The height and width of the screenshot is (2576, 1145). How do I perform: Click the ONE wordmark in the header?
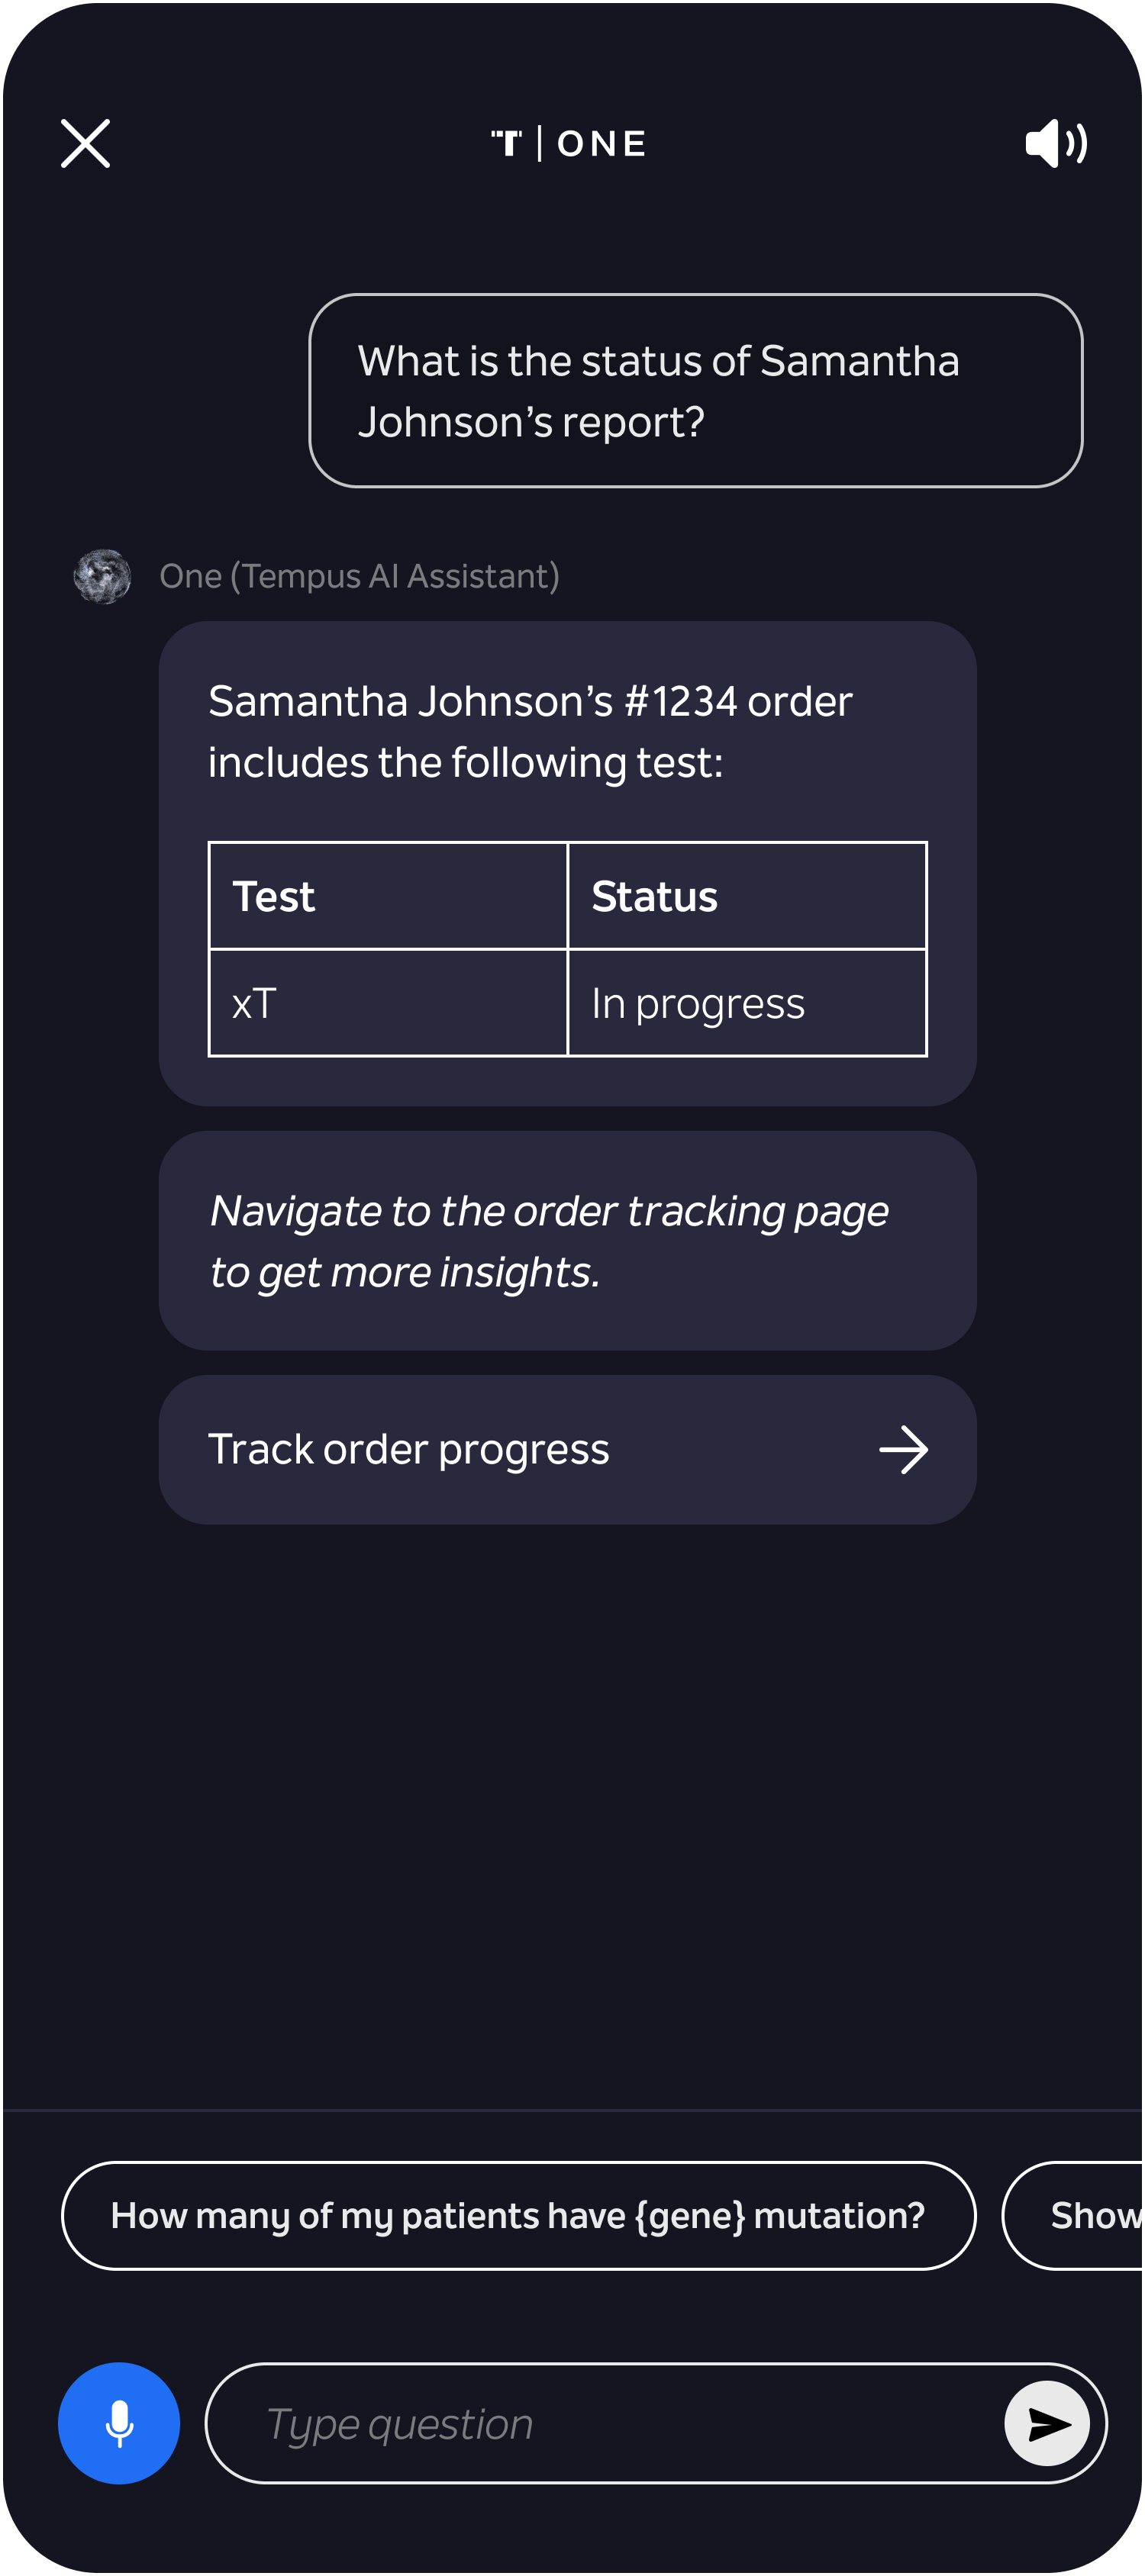point(602,143)
